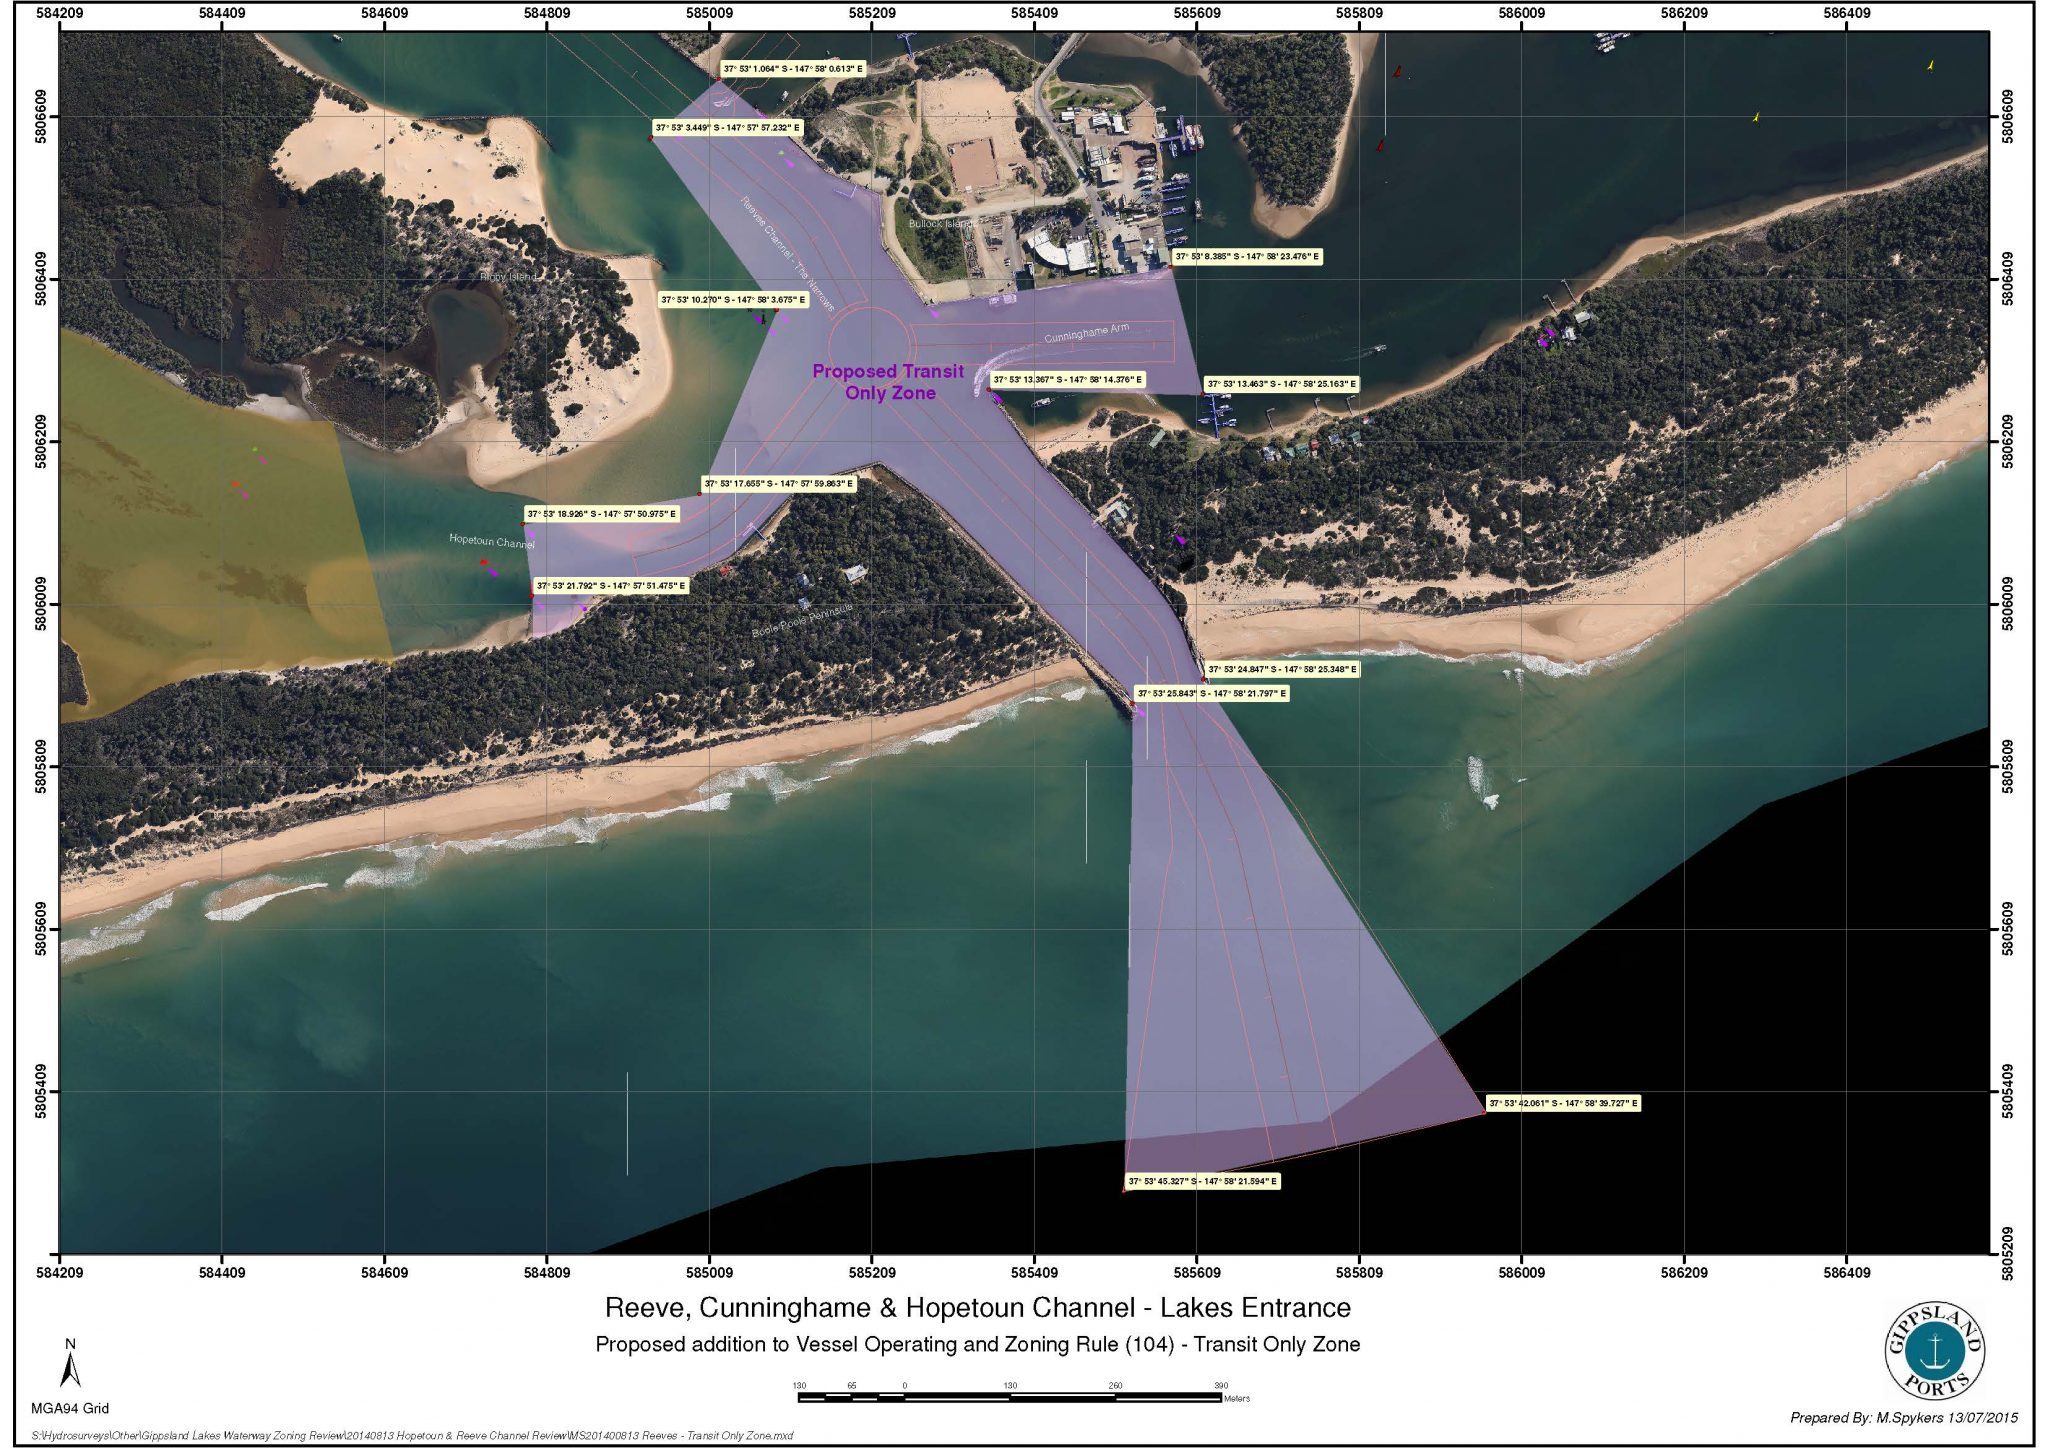The image size is (2048, 1448).
Task: Click "Prepared By: M.Spykers 13/07/2015" text
Action: pos(1904,1417)
